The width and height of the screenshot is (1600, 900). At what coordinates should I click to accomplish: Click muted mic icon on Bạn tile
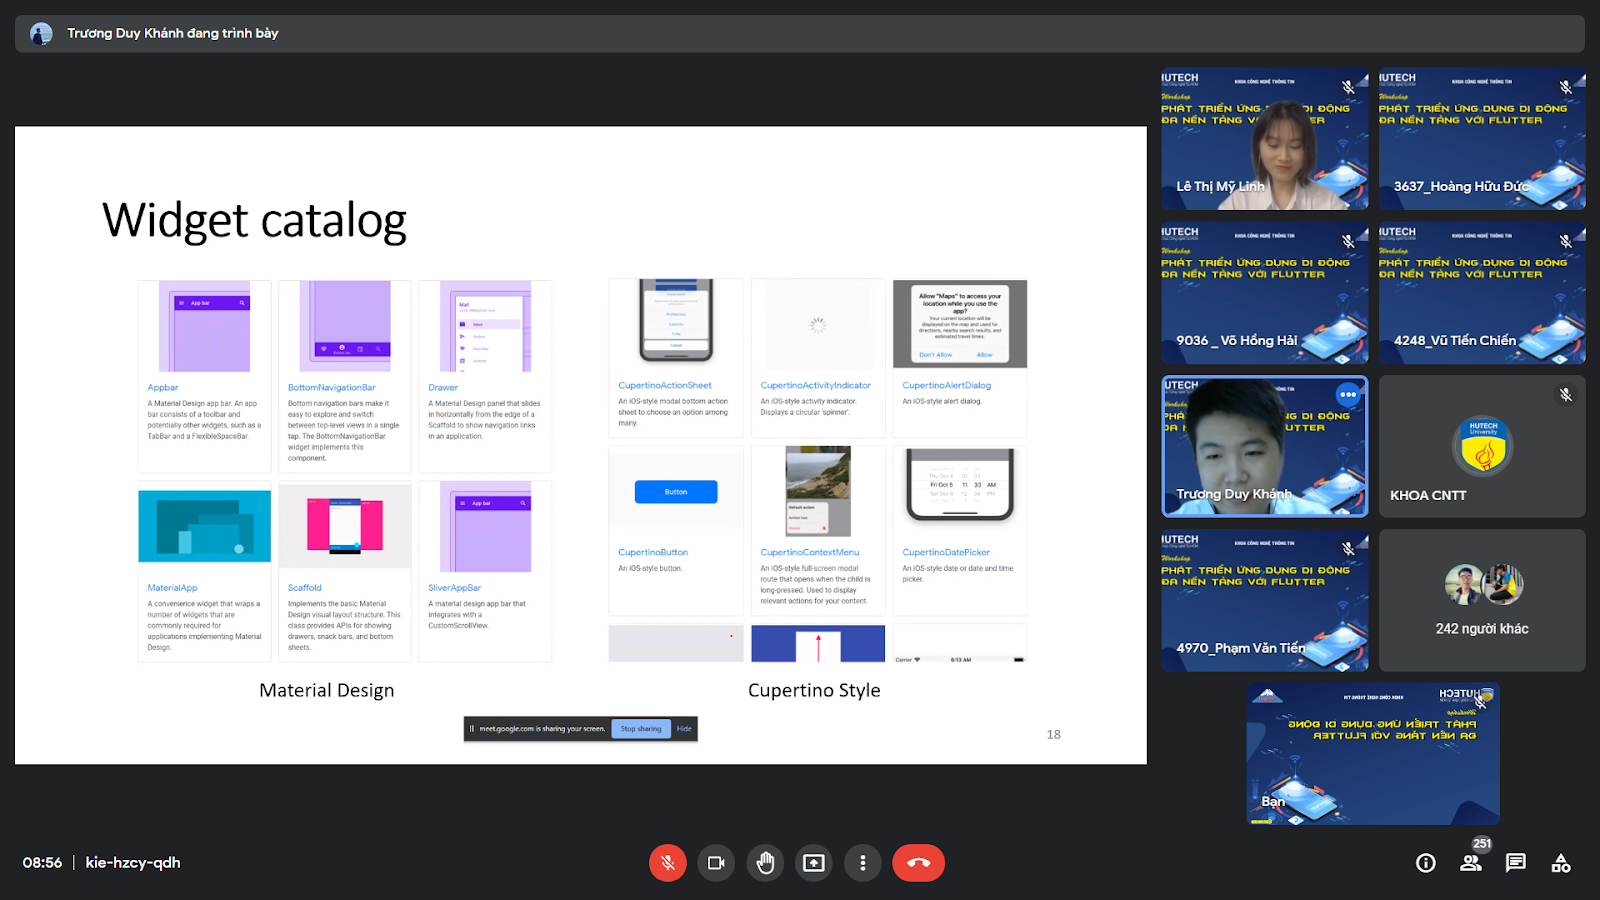1480,702
